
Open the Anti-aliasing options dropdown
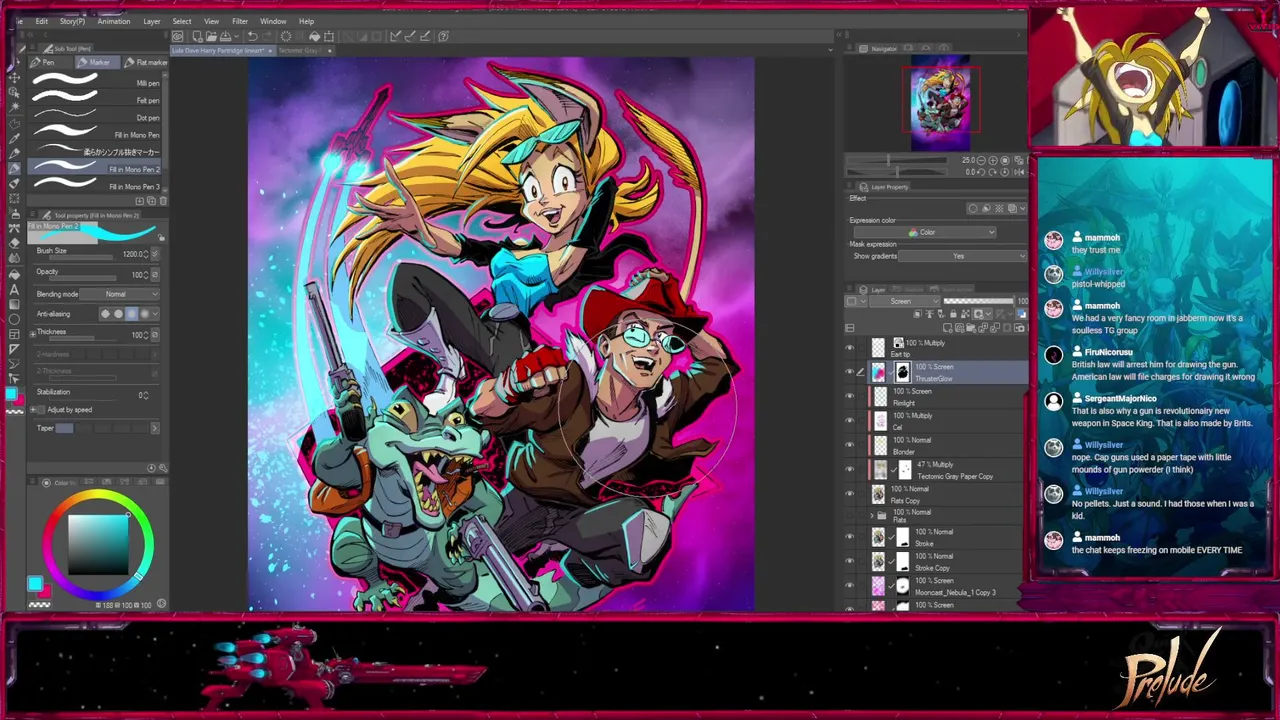(x=155, y=314)
